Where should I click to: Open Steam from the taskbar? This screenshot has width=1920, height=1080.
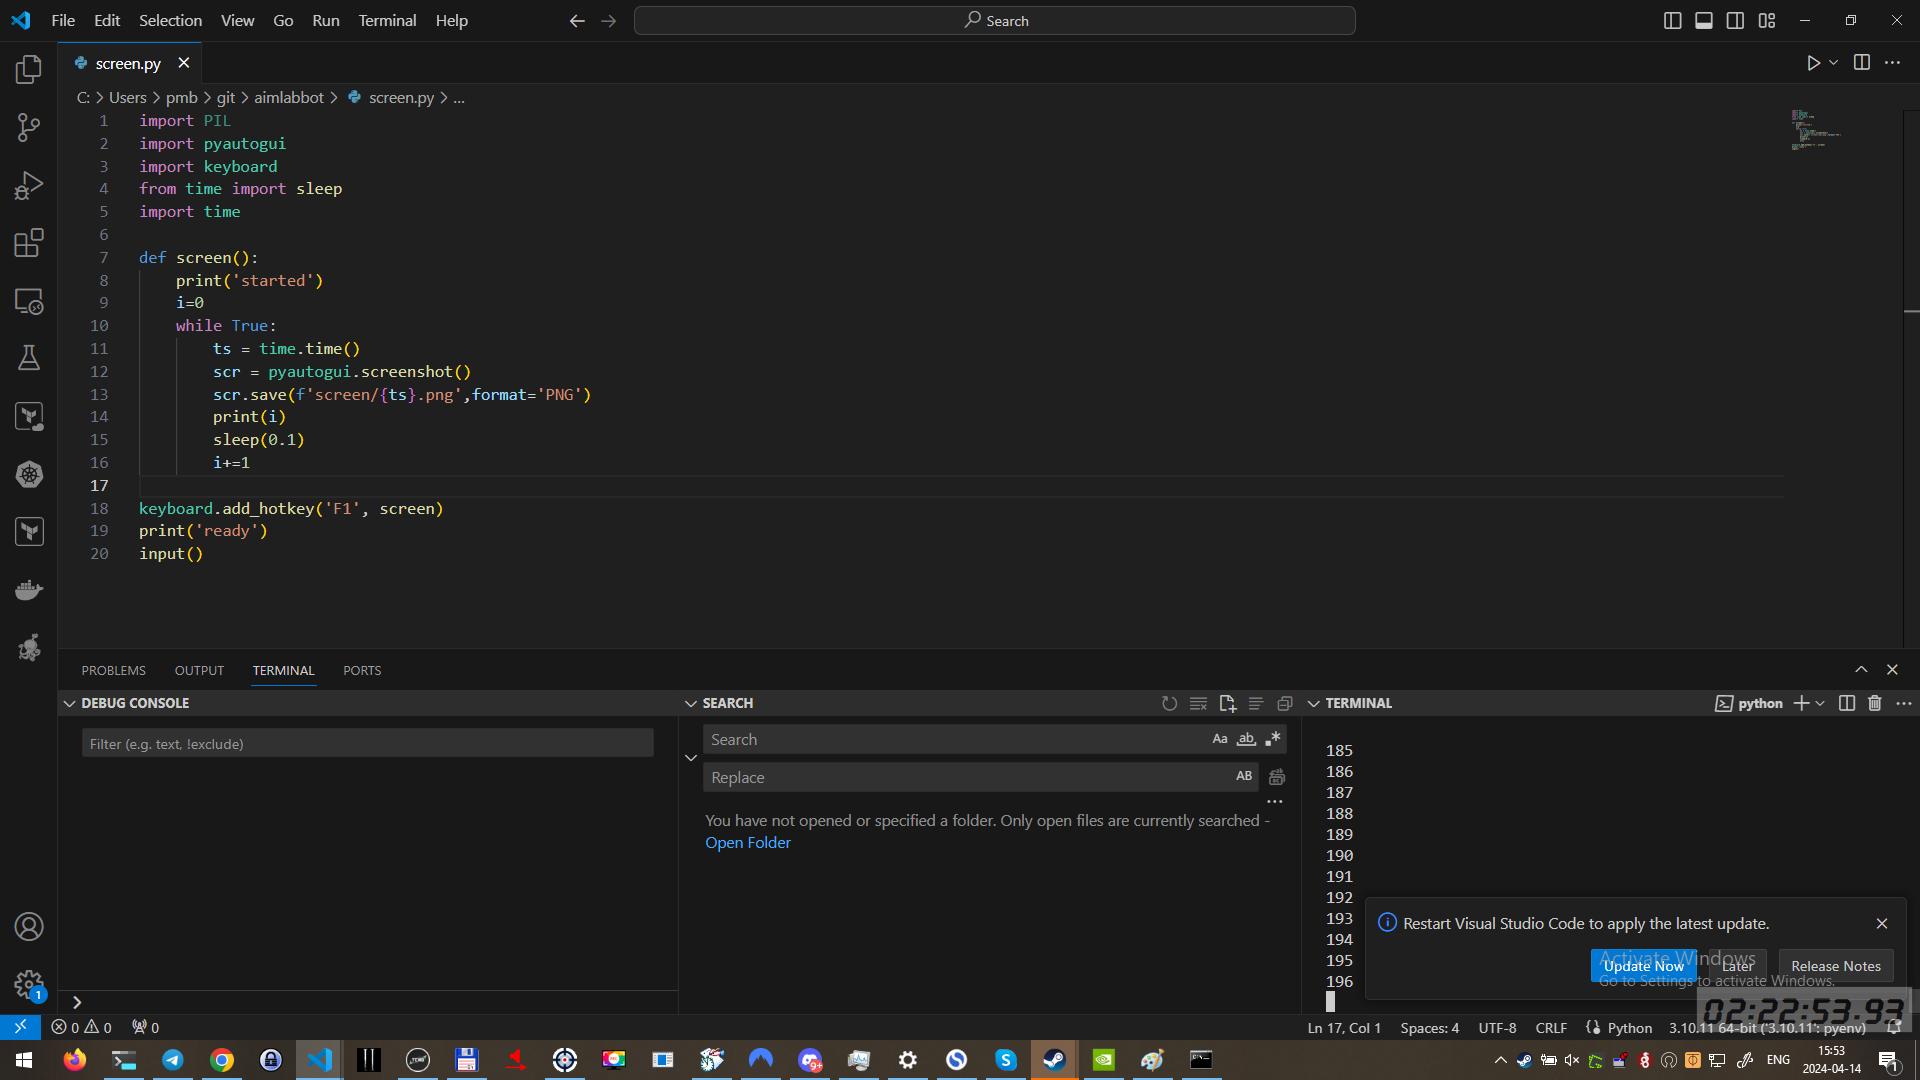(x=1054, y=1060)
